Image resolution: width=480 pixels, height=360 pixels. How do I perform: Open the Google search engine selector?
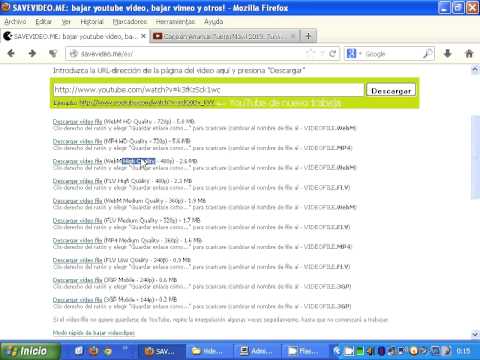tap(353, 53)
